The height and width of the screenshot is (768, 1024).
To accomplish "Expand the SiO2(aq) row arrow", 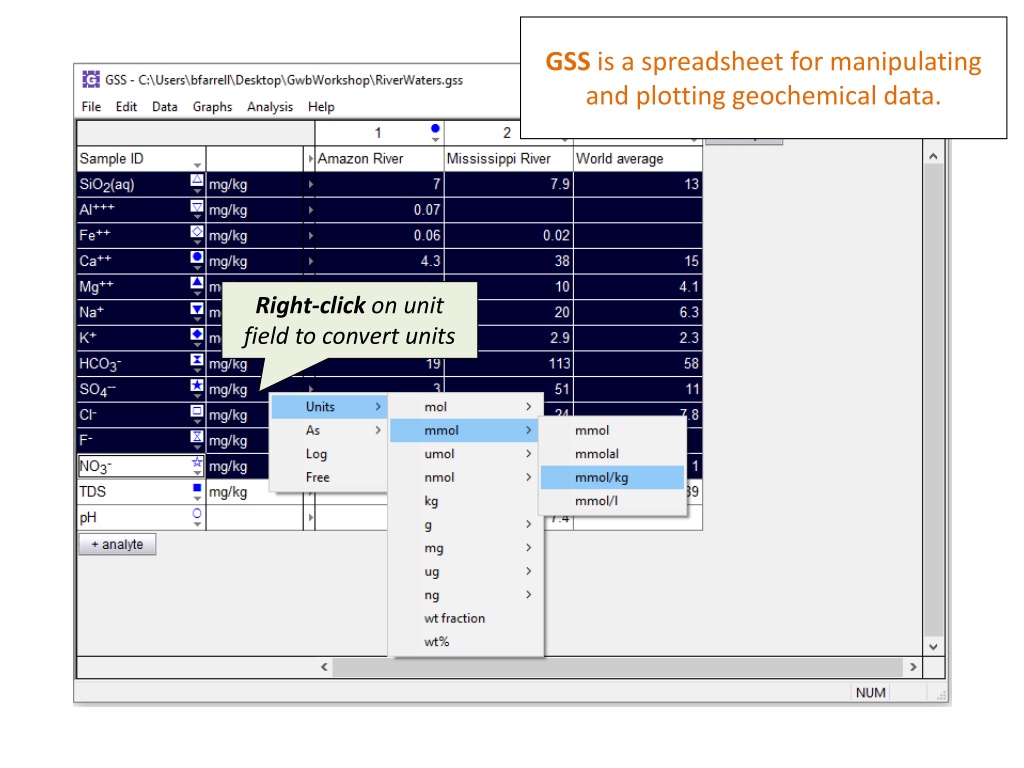I will (x=311, y=184).
